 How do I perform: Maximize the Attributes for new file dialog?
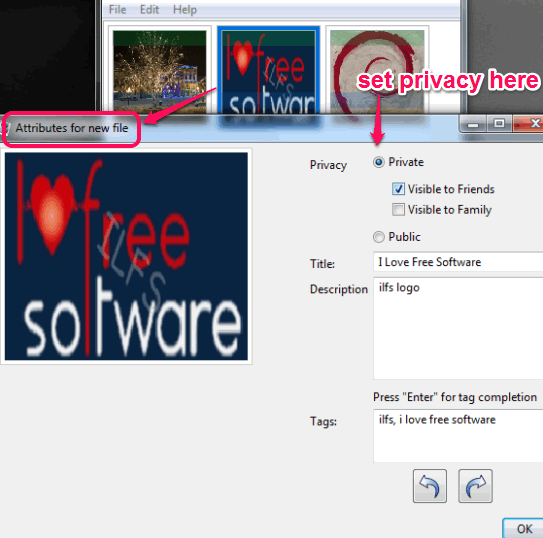[x=499, y=124]
